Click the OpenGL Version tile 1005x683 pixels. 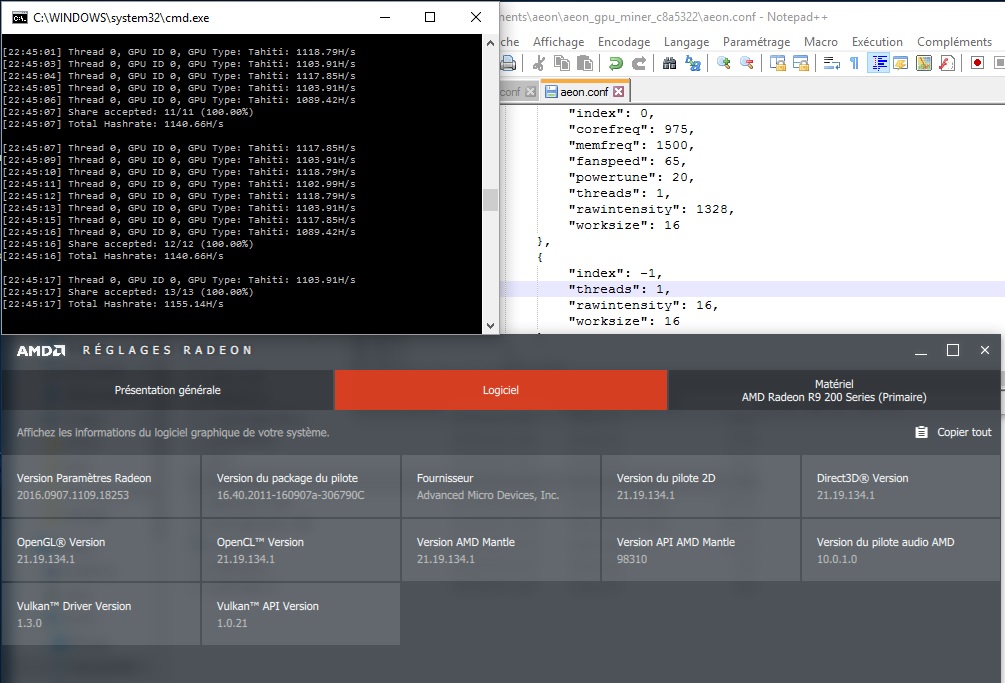[x=101, y=550]
